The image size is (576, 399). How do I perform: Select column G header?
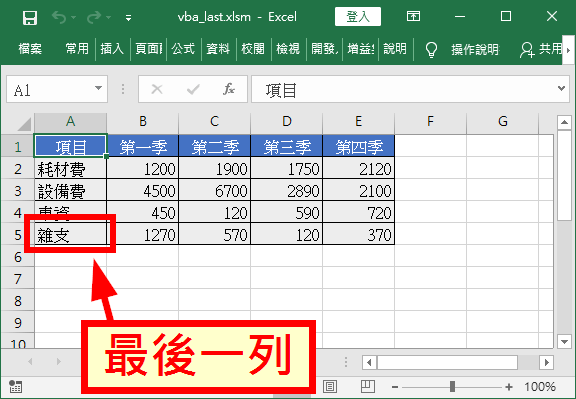tap(503, 122)
